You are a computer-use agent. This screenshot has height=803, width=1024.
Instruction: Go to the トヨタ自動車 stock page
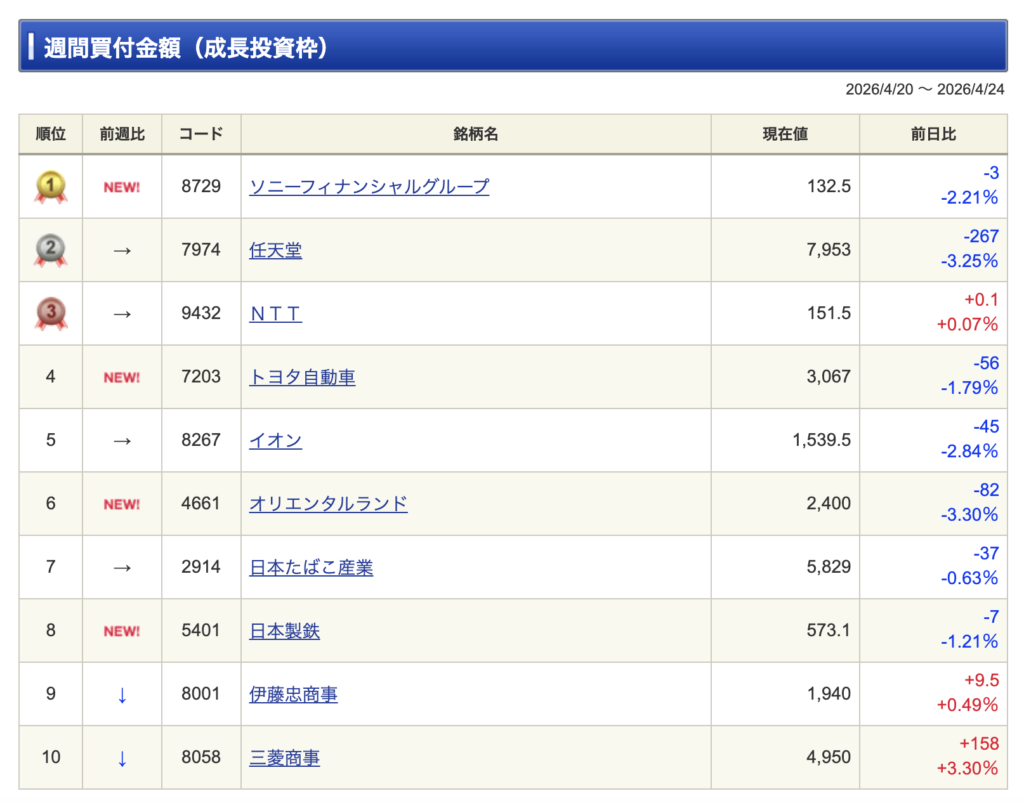click(302, 377)
